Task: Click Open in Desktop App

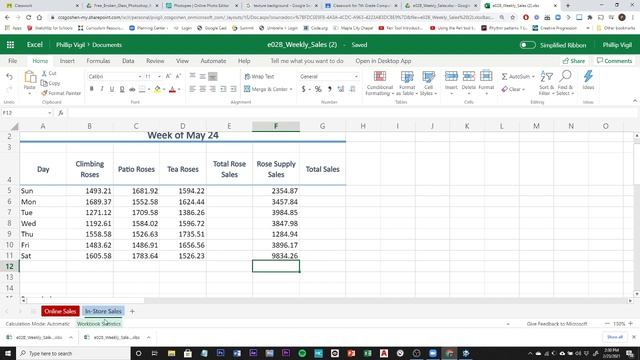Action: tap(383, 61)
